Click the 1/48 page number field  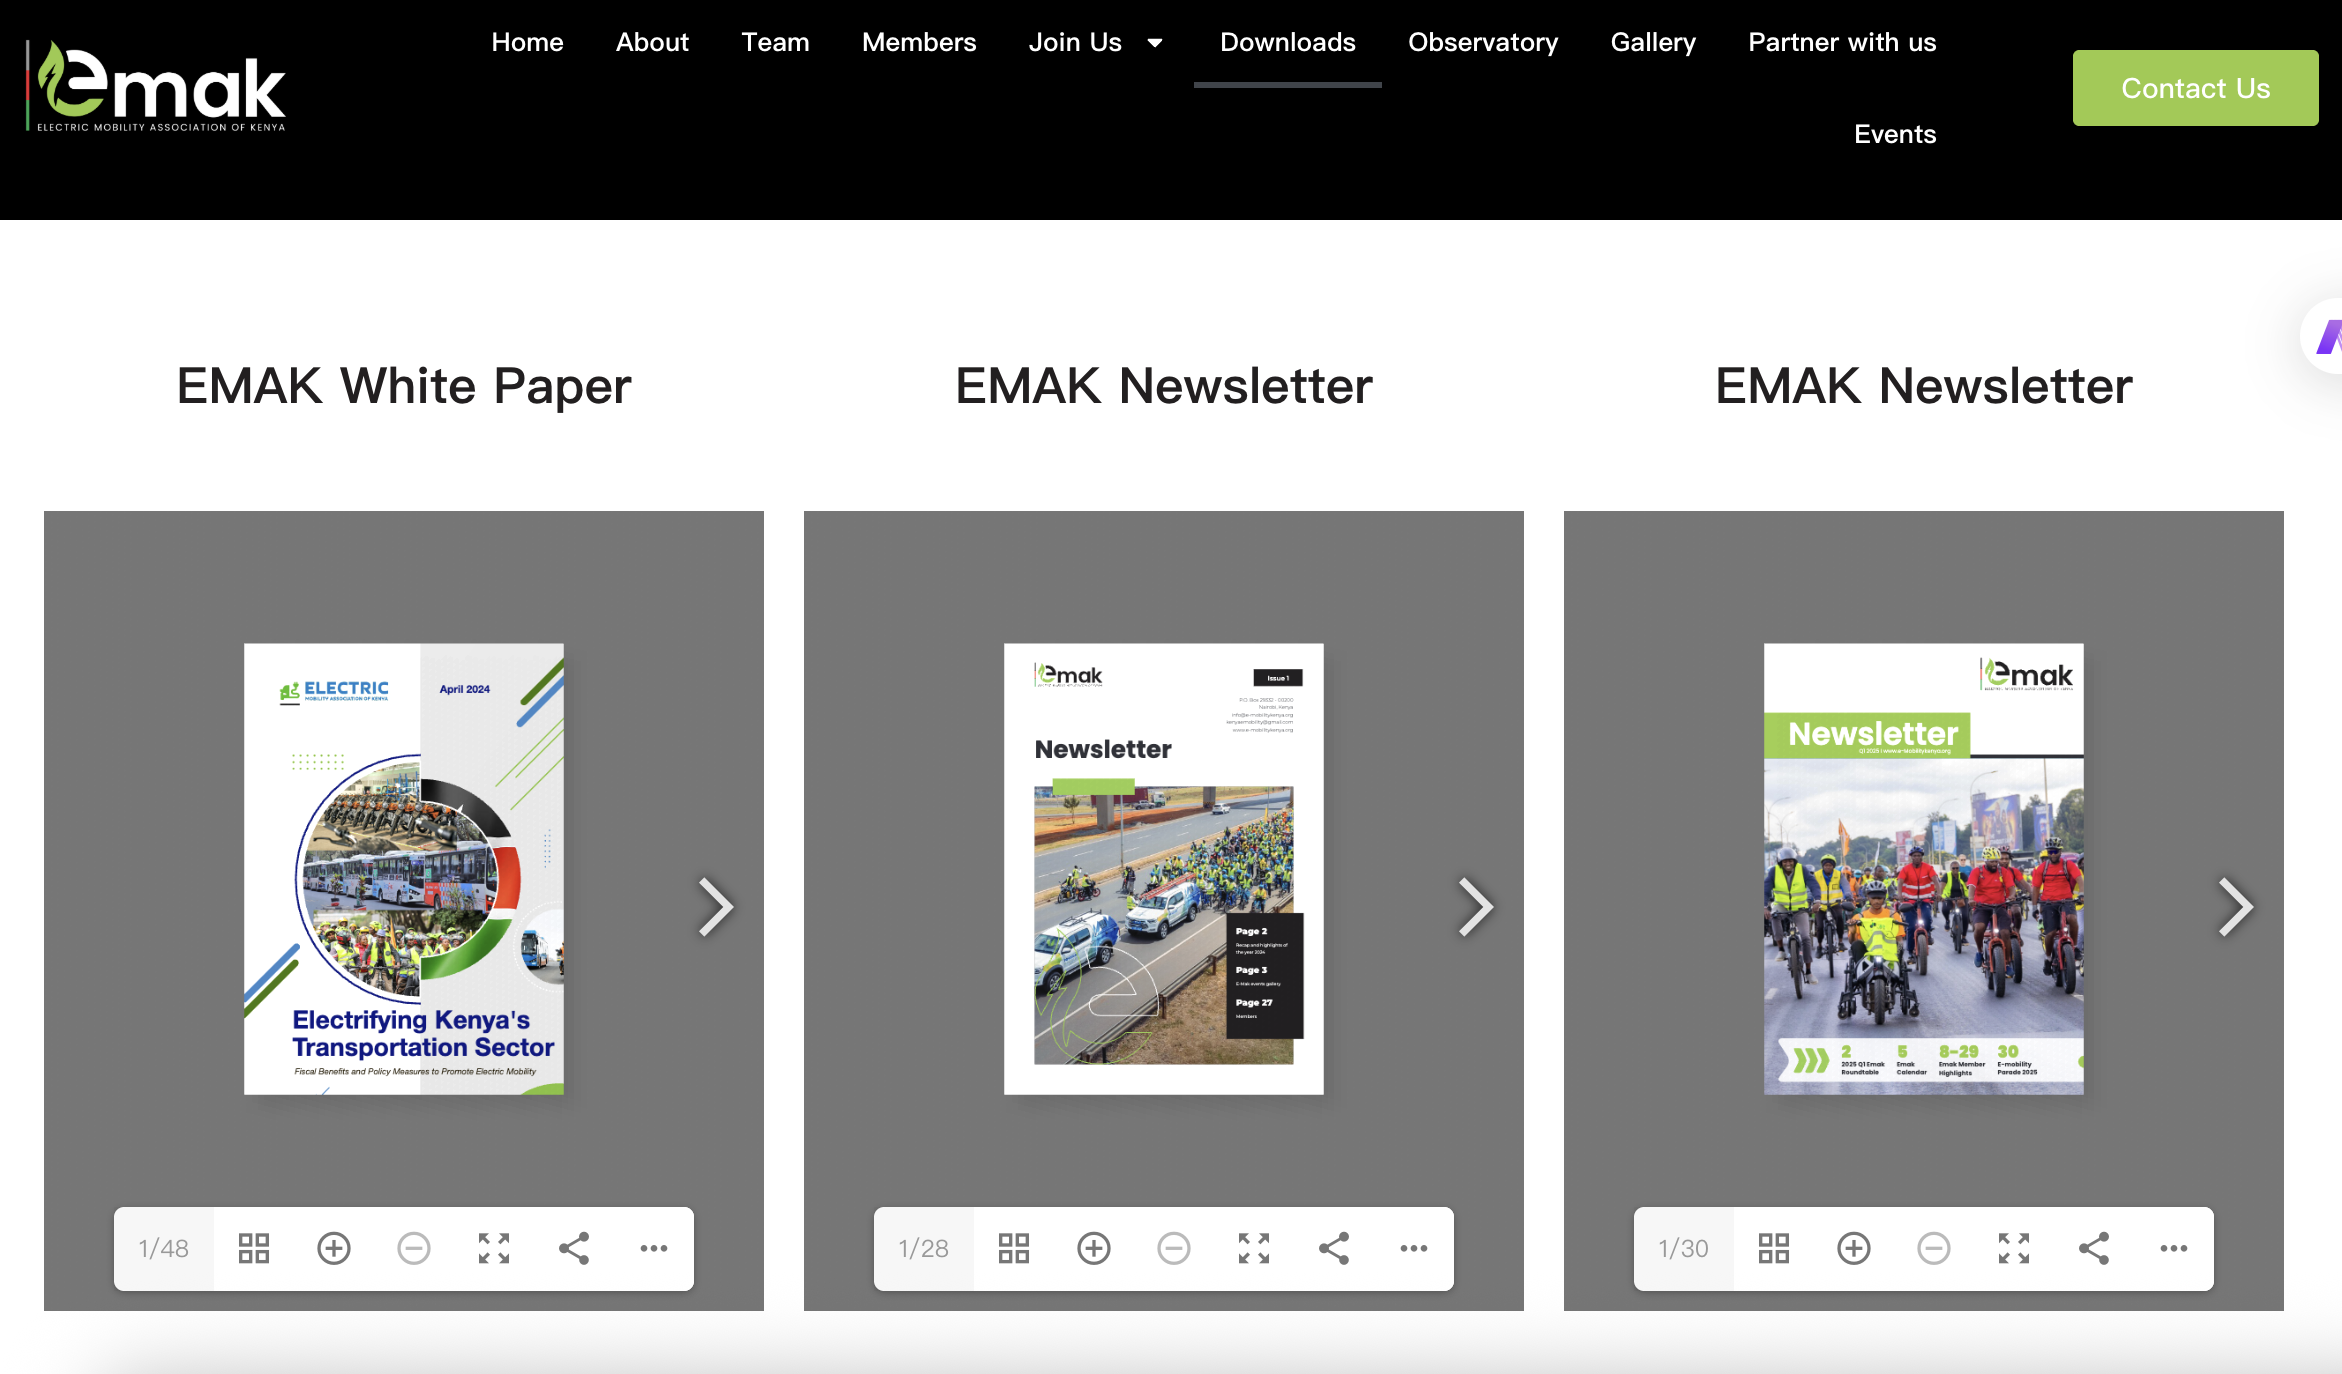(x=164, y=1248)
